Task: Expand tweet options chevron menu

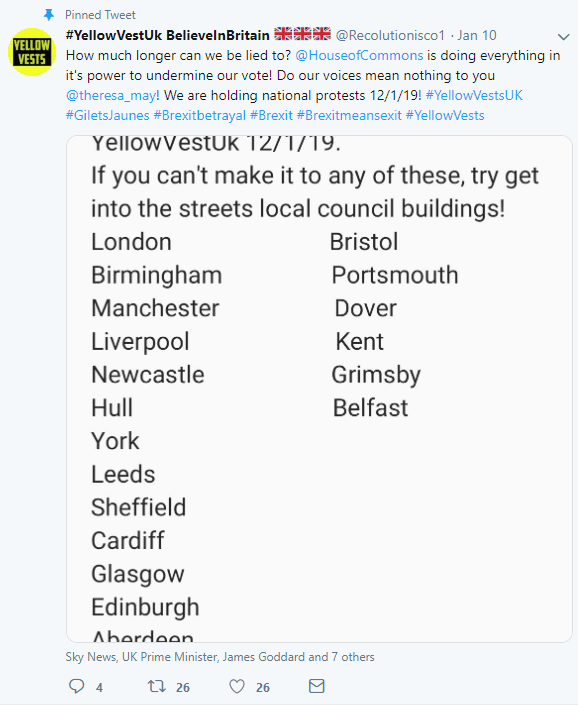Action: pyautogui.click(x=563, y=37)
